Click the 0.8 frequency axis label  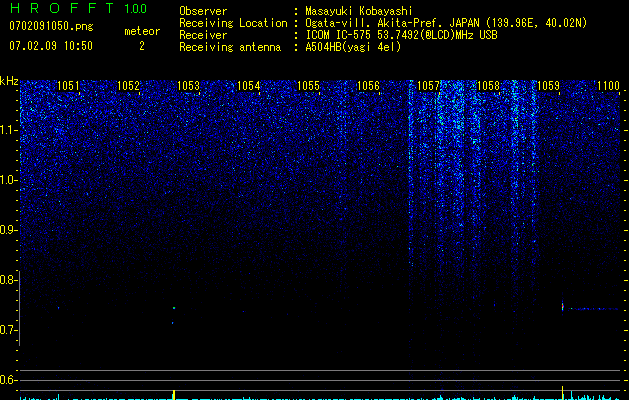[7, 280]
